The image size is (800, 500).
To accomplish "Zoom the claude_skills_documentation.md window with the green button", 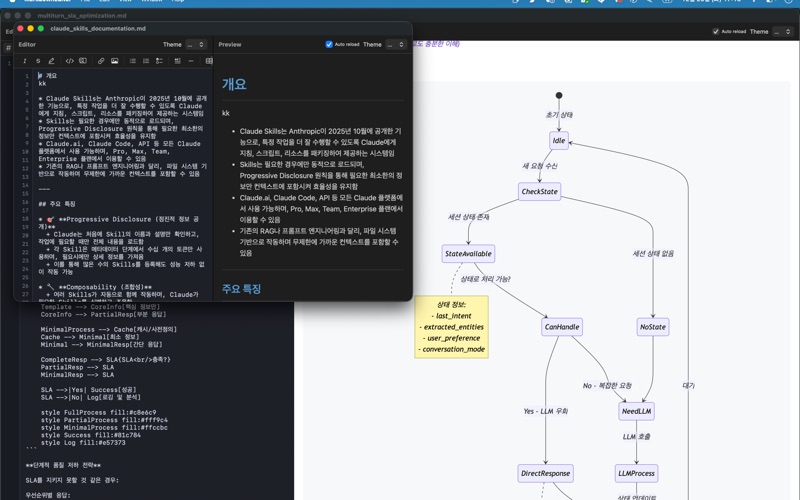I will pos(41,29).
